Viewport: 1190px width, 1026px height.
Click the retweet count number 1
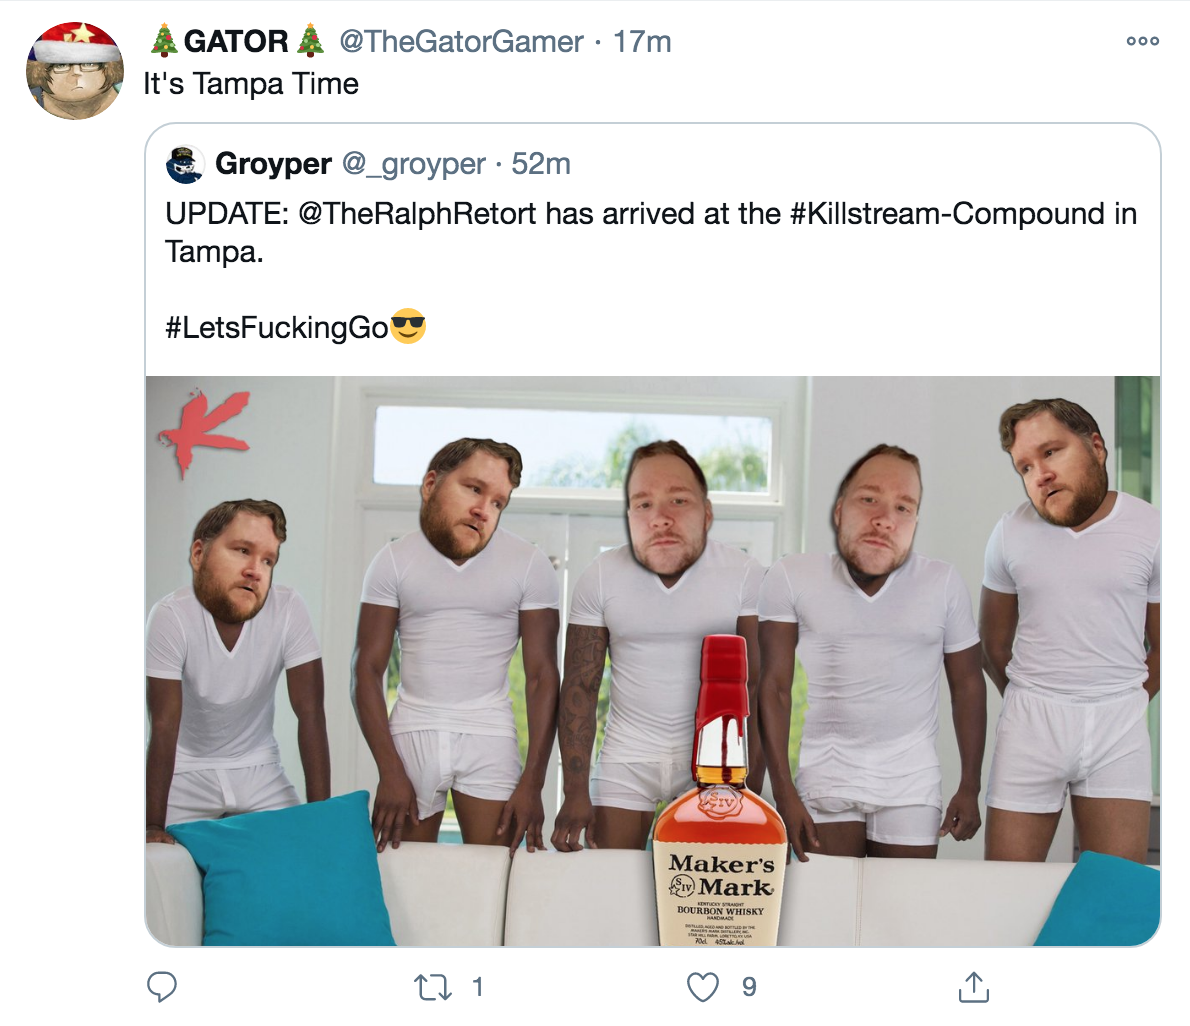coord(477,987)
